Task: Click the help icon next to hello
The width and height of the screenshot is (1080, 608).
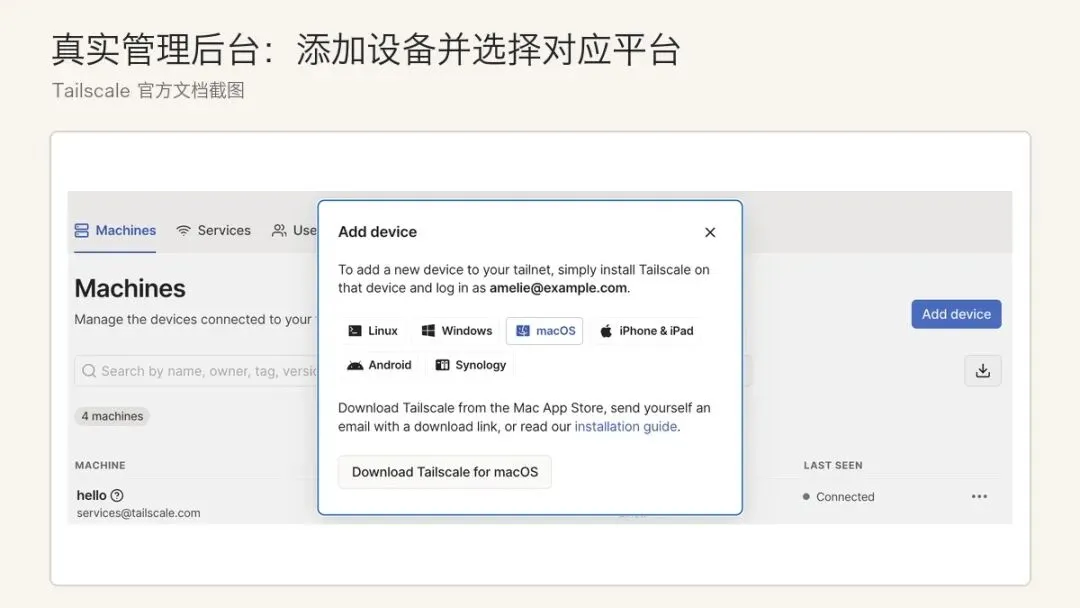Action: 117,495
